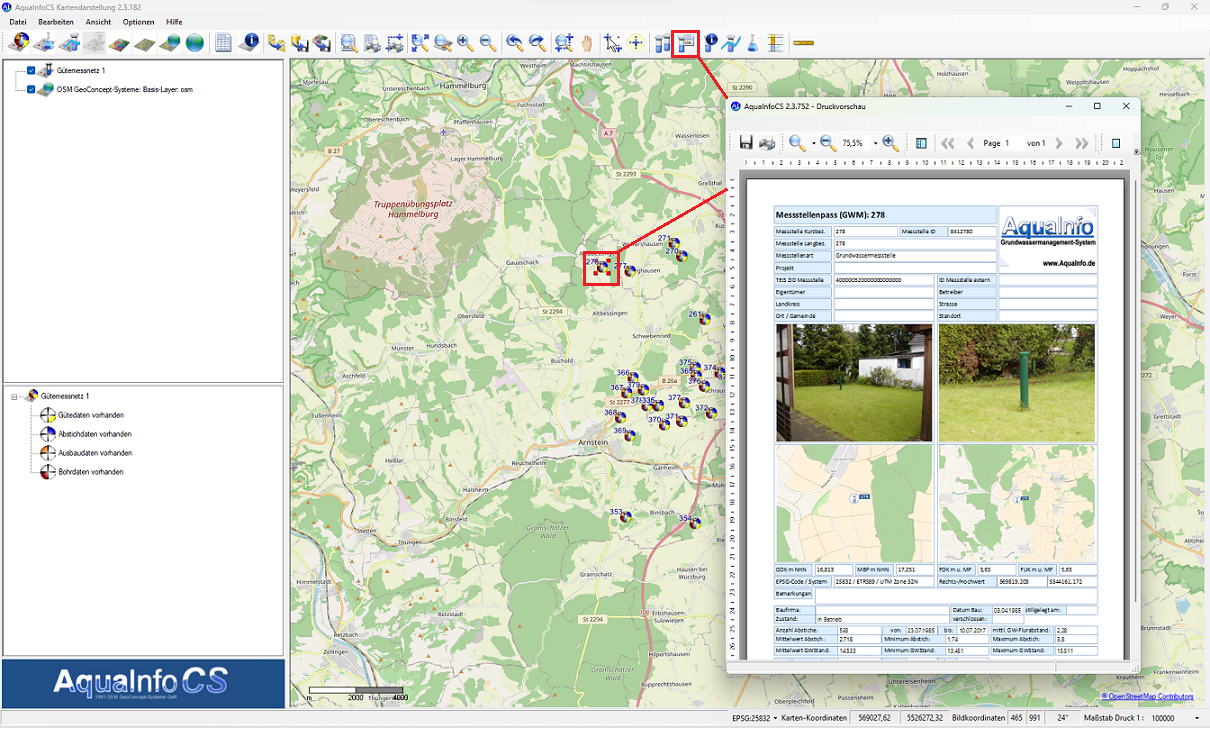Screen dimensions: 1210x729
Task: Toggle the OSM Basis-Layer checkbox
Action: click(32, 89)
